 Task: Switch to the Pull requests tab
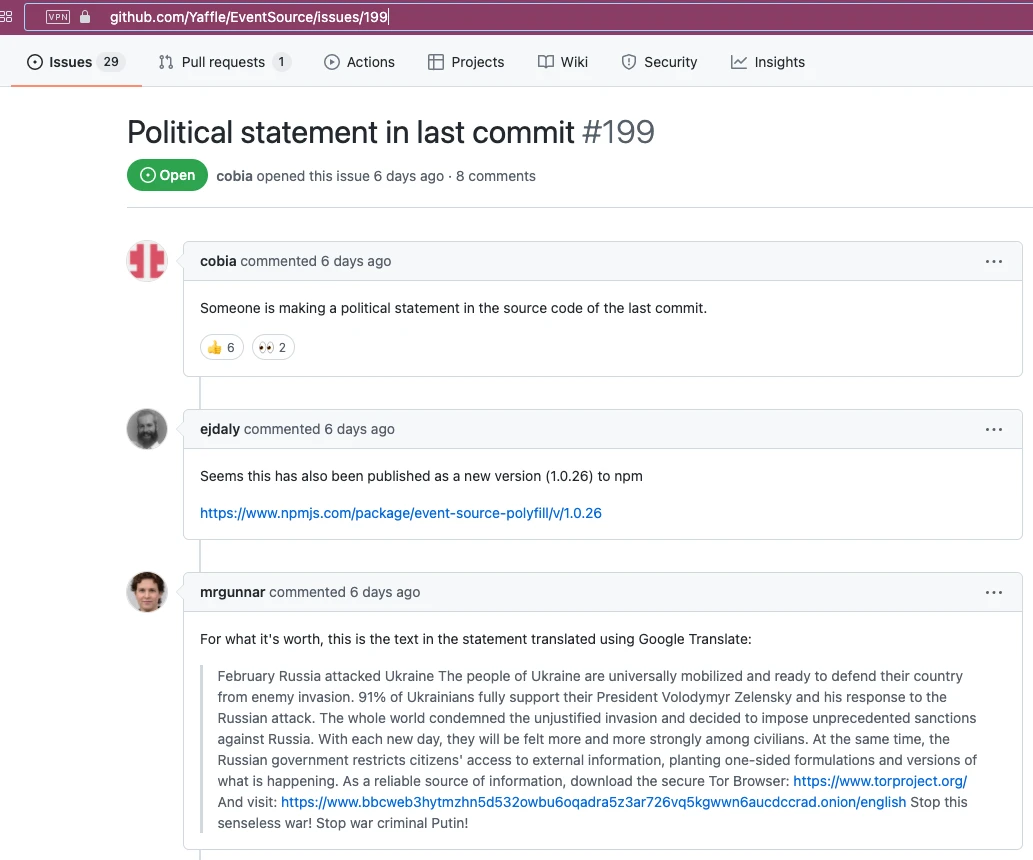click(224, 62)
